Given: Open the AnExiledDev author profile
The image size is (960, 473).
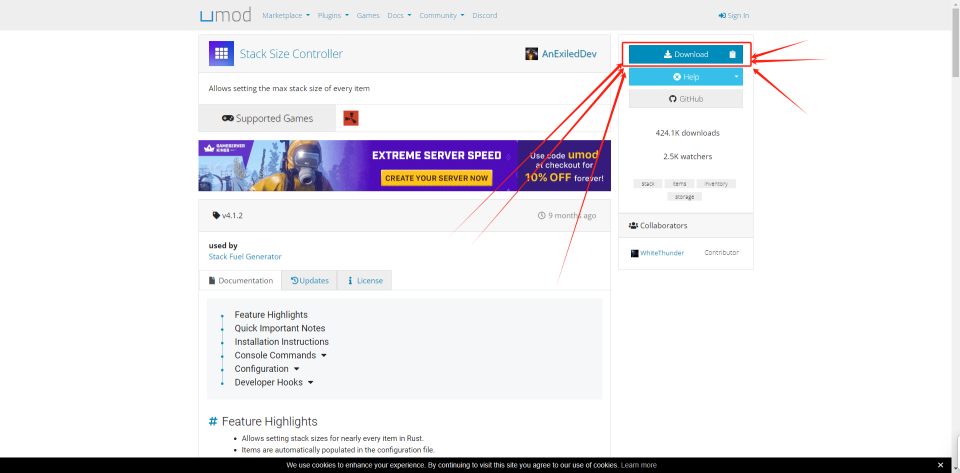Looking at the screenshot, I should click(569, 54).
